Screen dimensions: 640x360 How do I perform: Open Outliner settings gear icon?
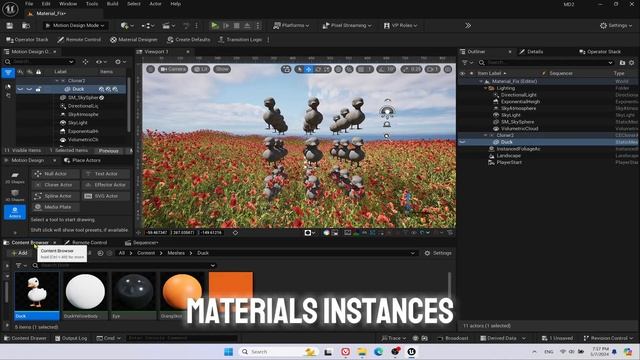(x=631, y=62)
